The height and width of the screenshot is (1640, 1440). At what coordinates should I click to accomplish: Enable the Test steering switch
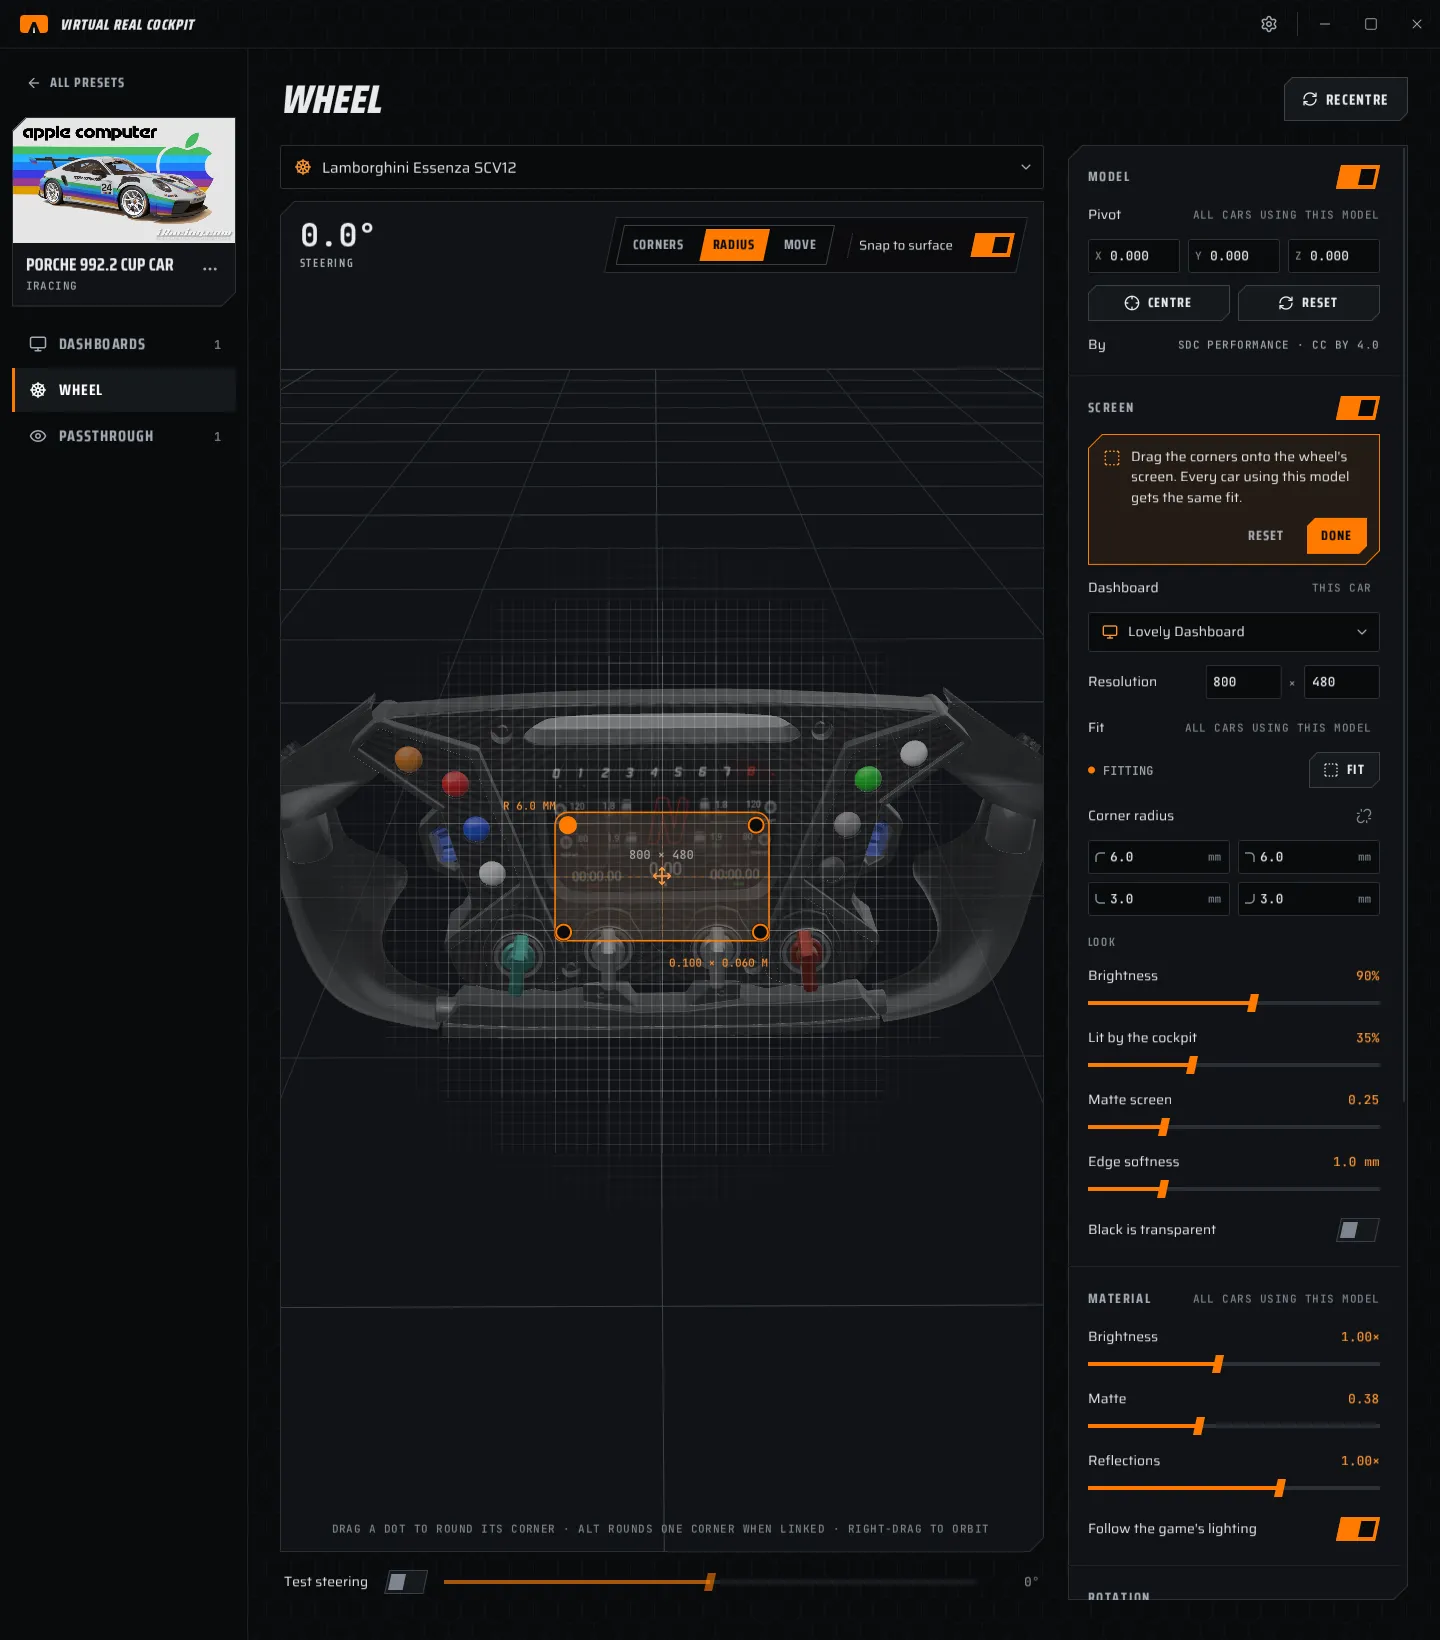(x=406, y=1582)
